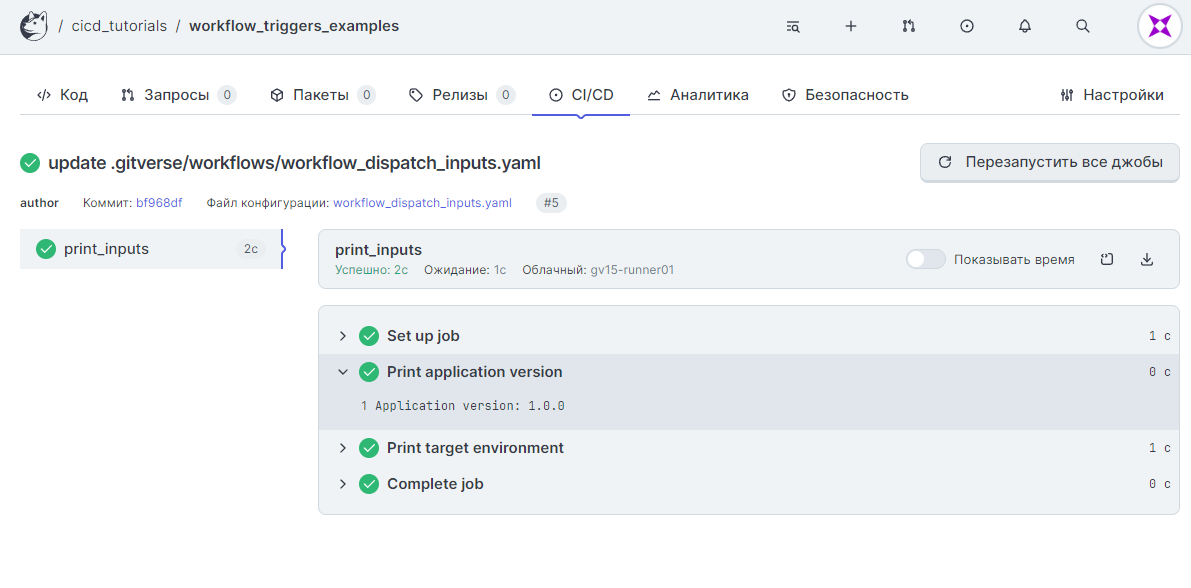Click the success check icon on Print application version
Image resolution: width=1191 pixels, height=588 pixels.
pos(369,372)
